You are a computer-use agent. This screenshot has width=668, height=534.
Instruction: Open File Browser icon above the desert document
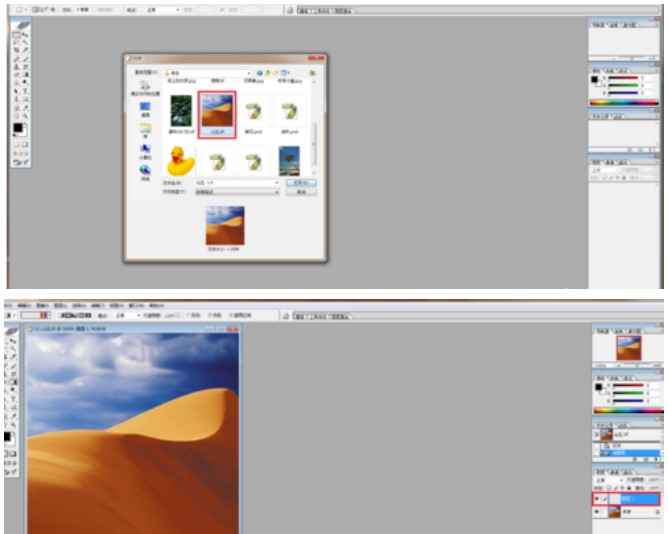(x=285, y=316)
